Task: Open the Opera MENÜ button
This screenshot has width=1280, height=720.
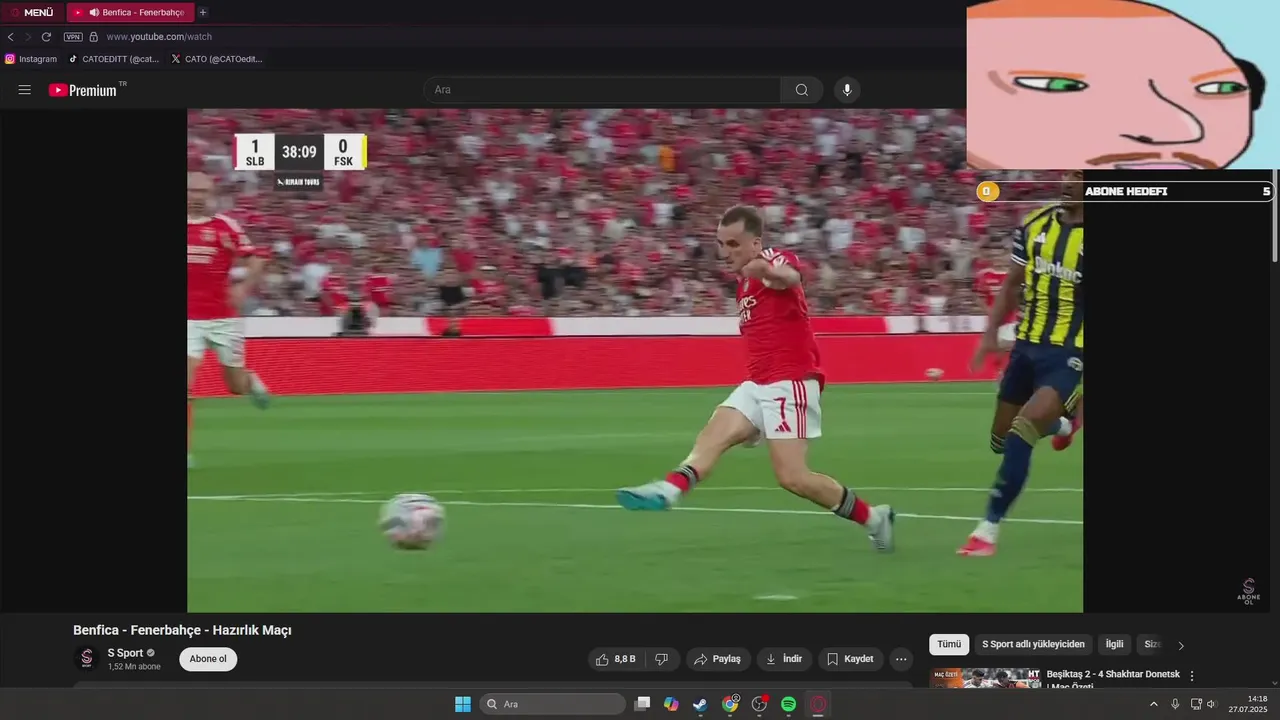Action: coord(32,12)
